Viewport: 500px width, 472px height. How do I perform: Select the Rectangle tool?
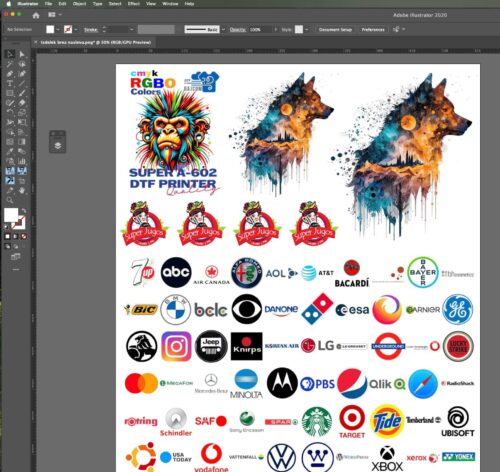pyautogui.click(x=10, y=93)
